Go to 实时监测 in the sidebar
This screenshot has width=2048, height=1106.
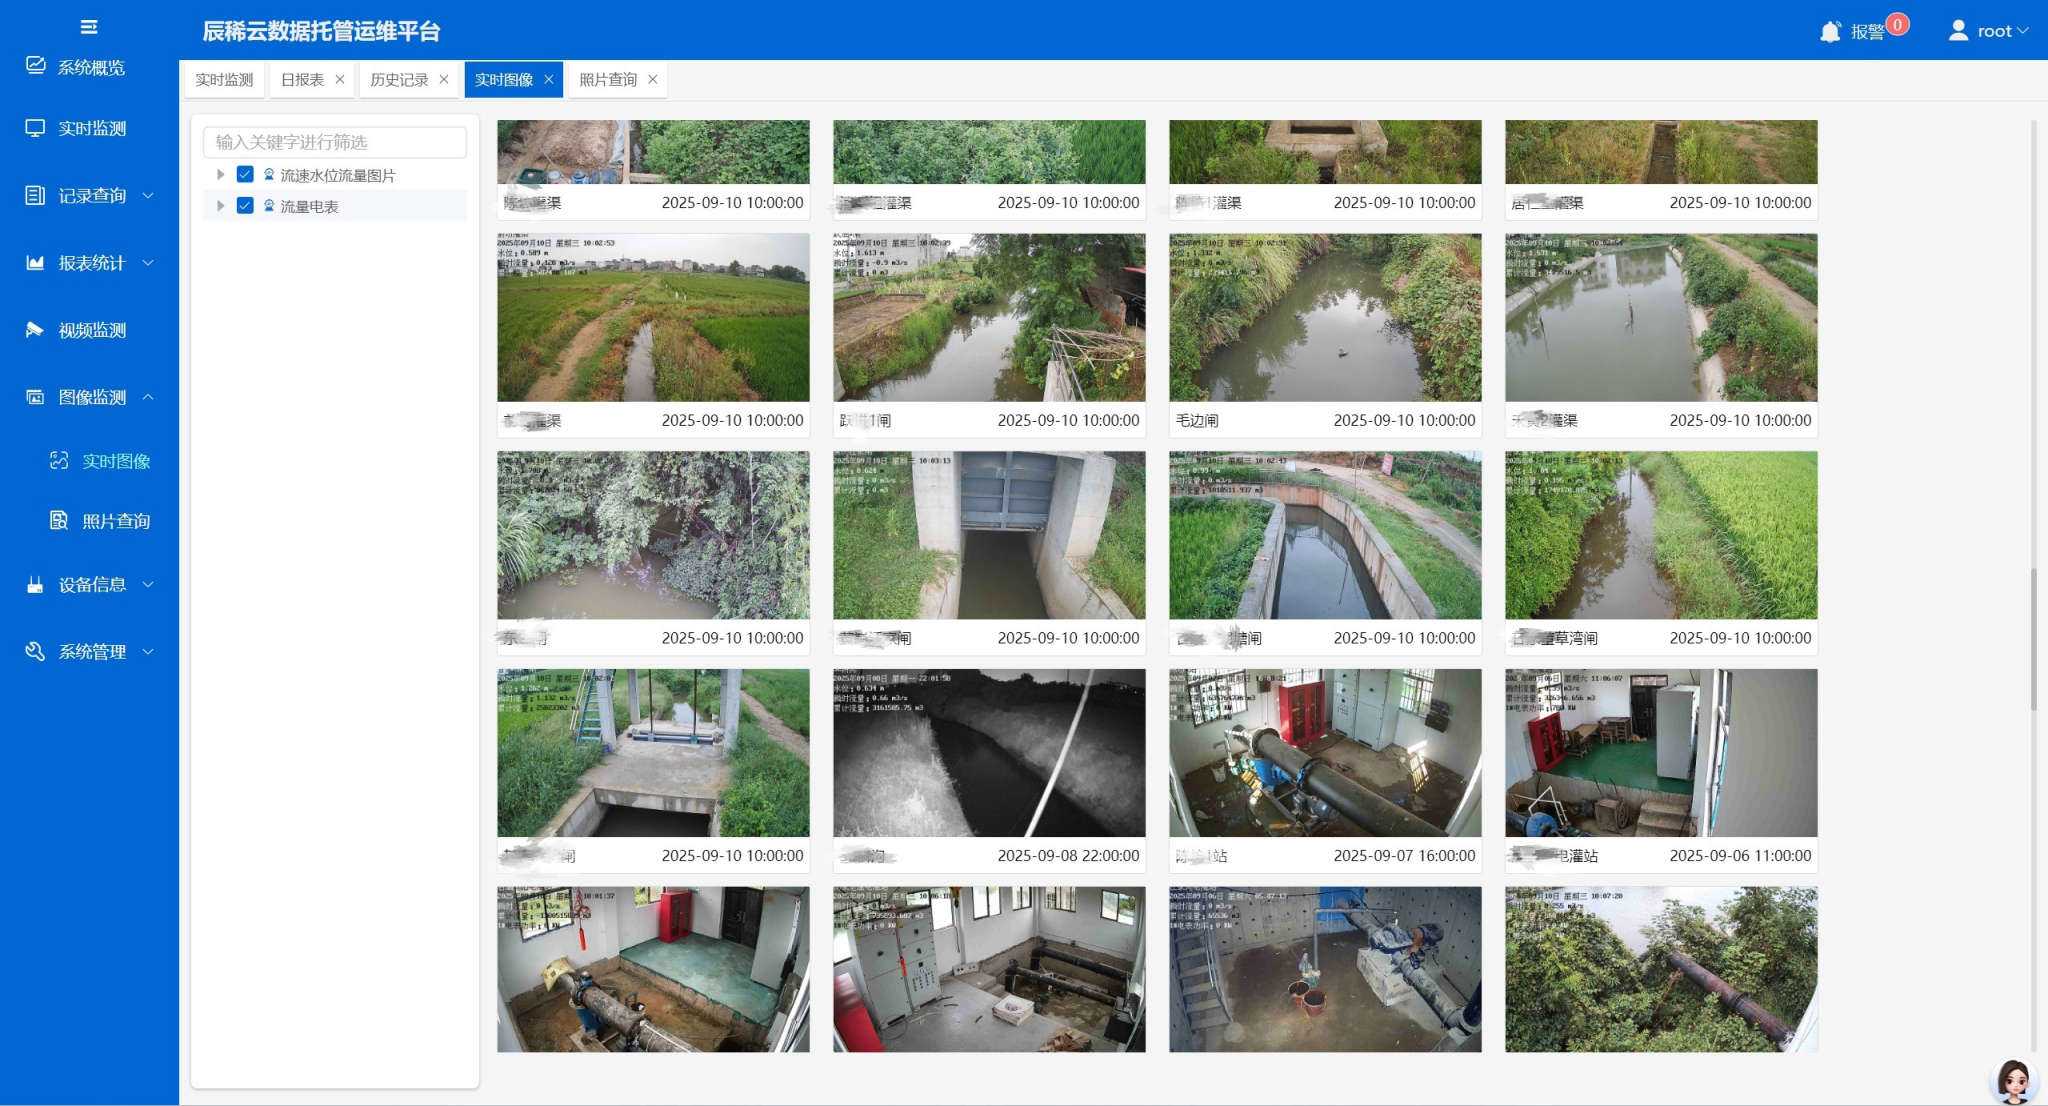coord(91,128)
